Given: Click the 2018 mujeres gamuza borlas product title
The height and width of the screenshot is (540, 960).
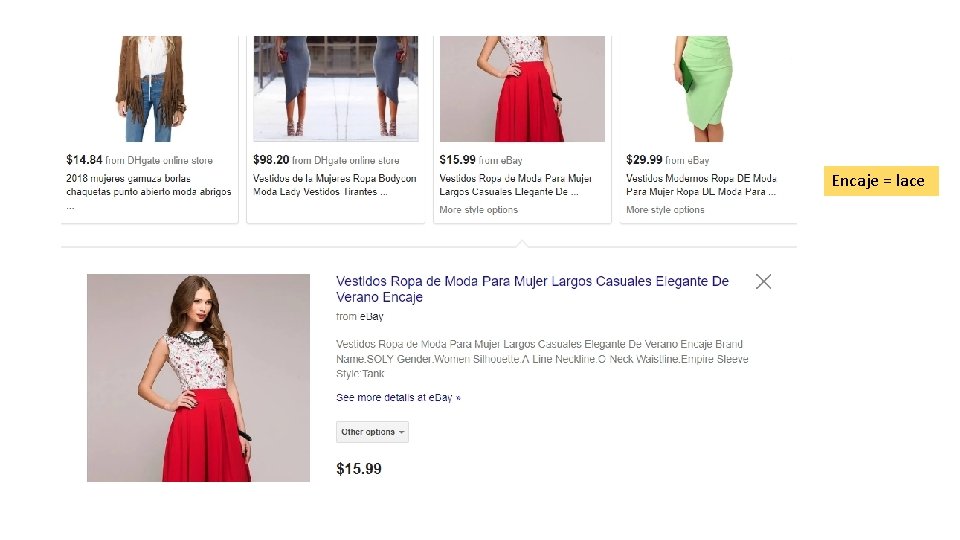Looking at the screenshot, I should click(149, 185).
